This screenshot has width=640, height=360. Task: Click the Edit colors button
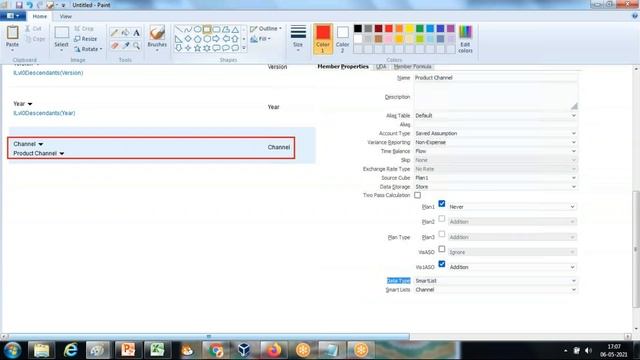[465, 39]
